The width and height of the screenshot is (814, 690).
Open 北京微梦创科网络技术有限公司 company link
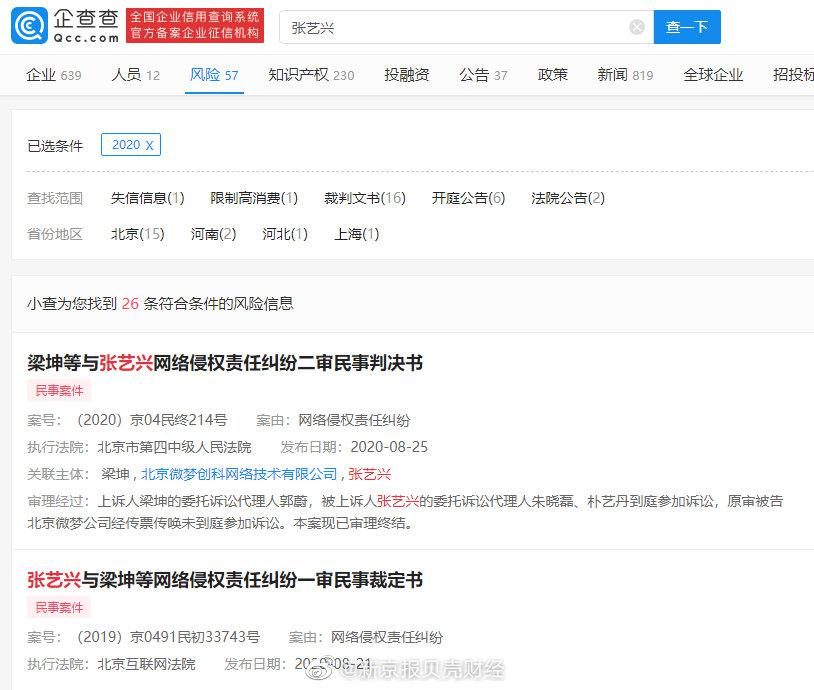[x=239, y=474]
